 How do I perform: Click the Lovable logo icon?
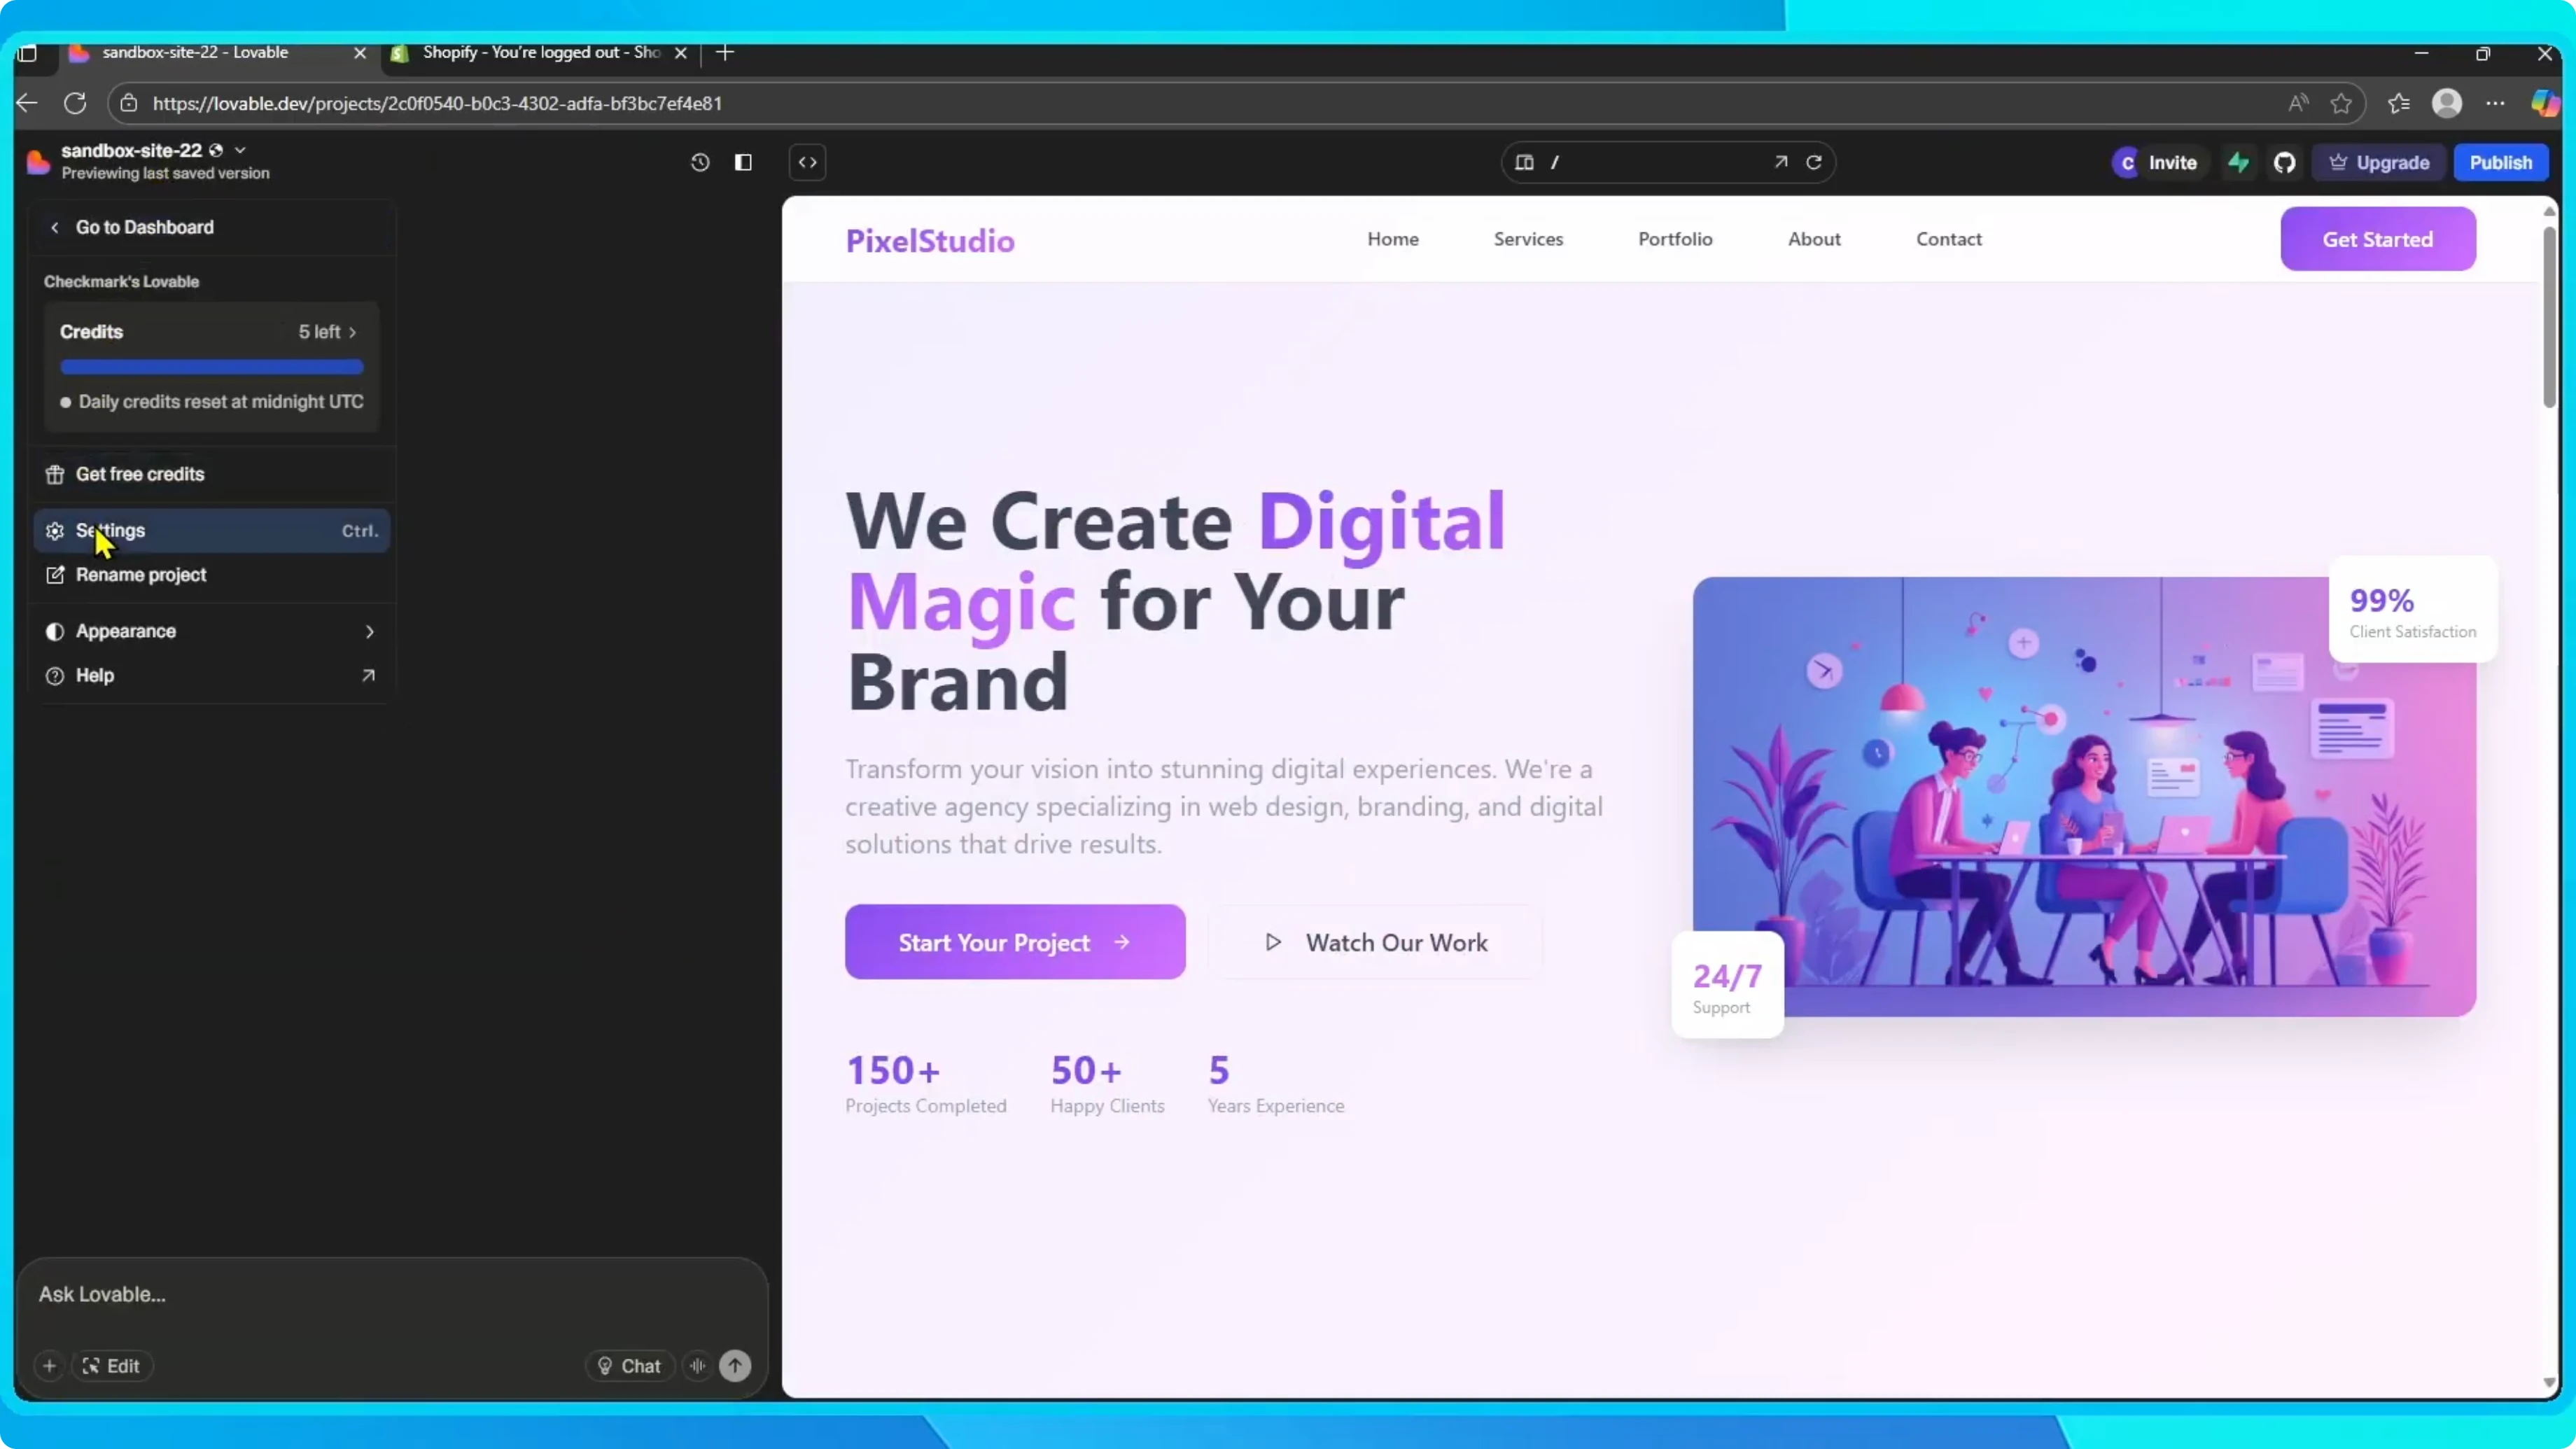click(x=38, y=162)
